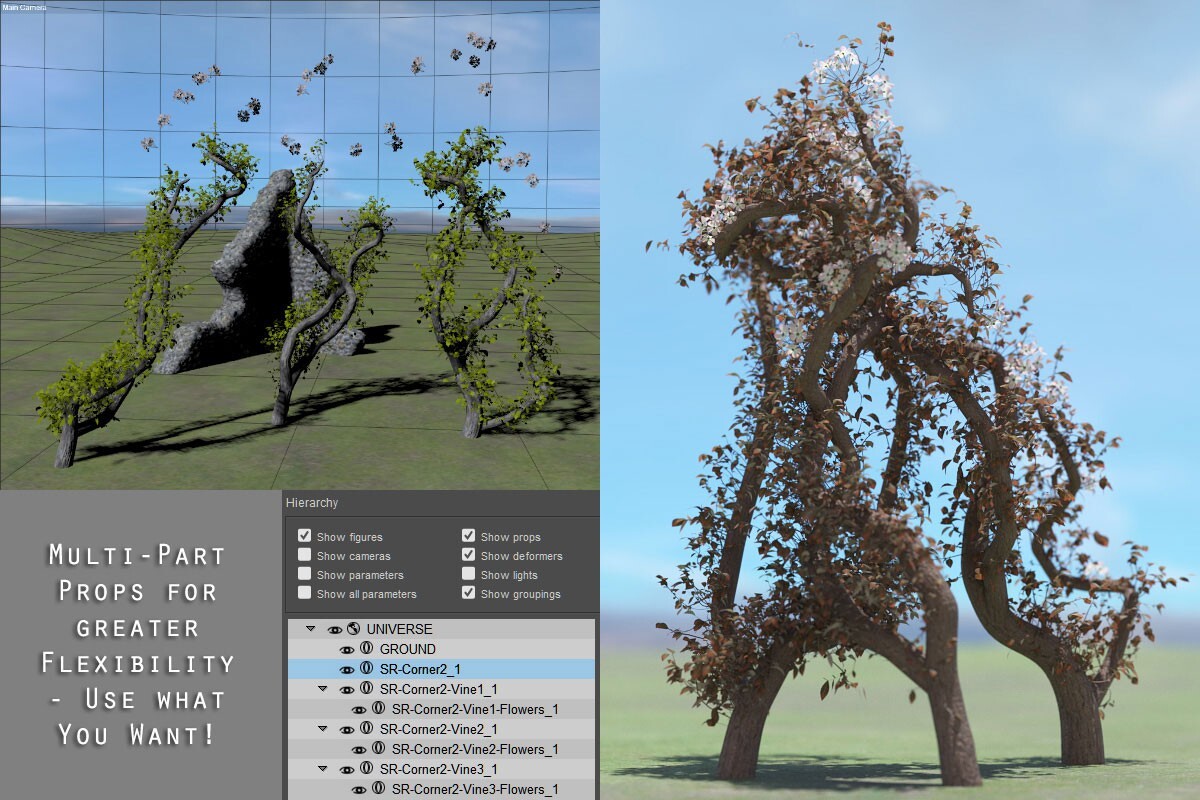Click the prop icon beside SR-Corner2-Vine2-Flowers_1
The image size is (1200, 800).
[378, 749]
